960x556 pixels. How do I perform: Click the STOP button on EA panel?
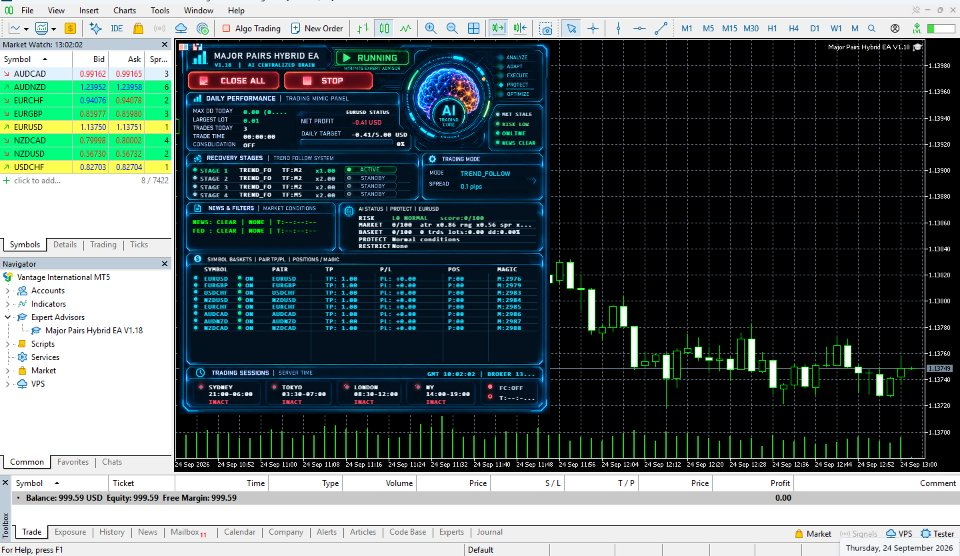coord(328,81)
